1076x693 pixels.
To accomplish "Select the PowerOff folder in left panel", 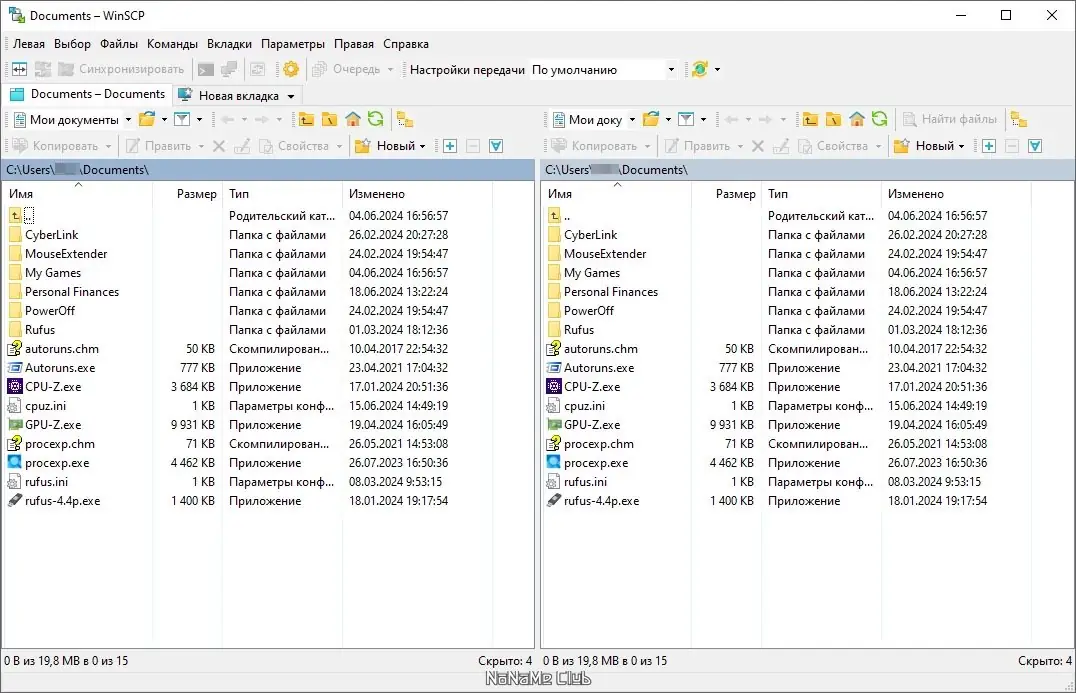I will (x=49, y=311).
